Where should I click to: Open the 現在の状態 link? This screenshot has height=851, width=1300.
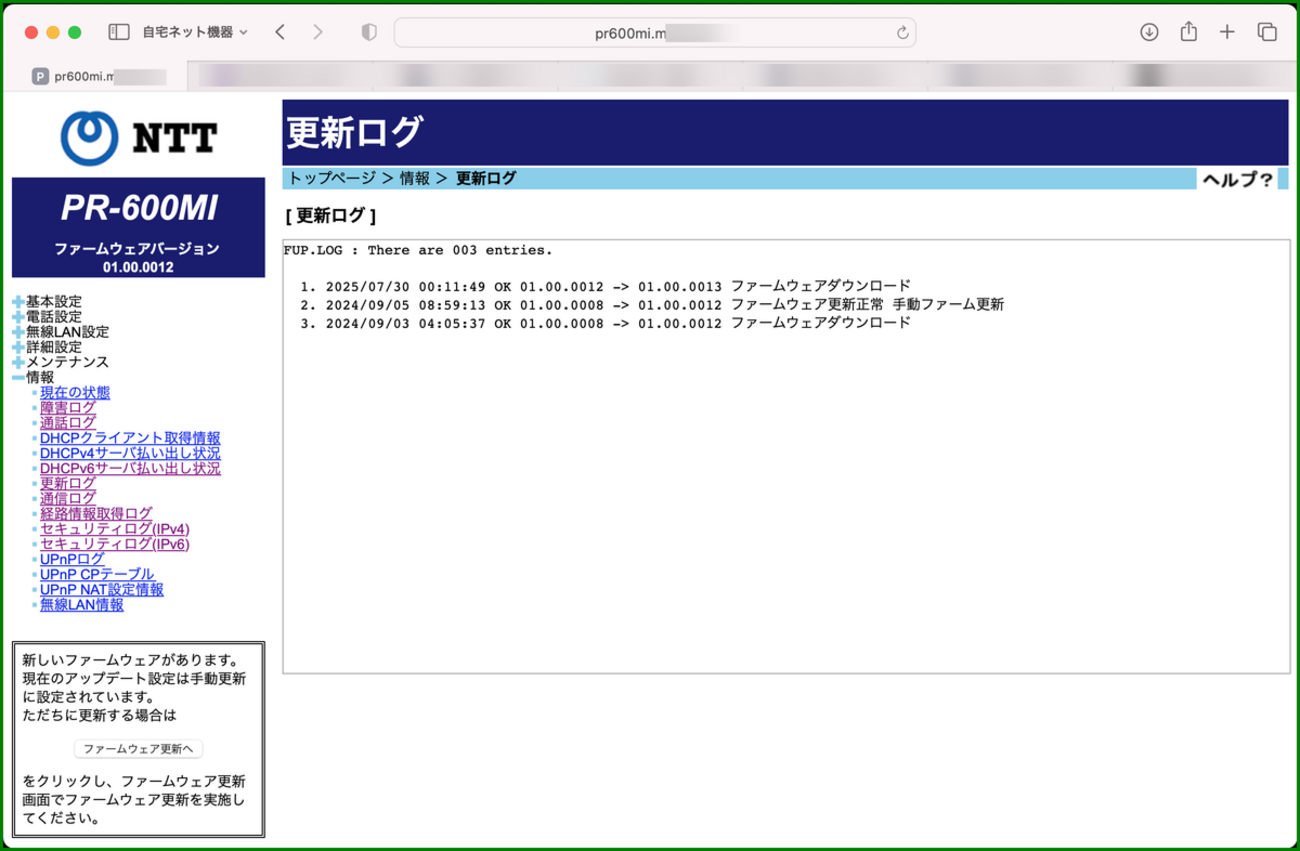(75, 393)
